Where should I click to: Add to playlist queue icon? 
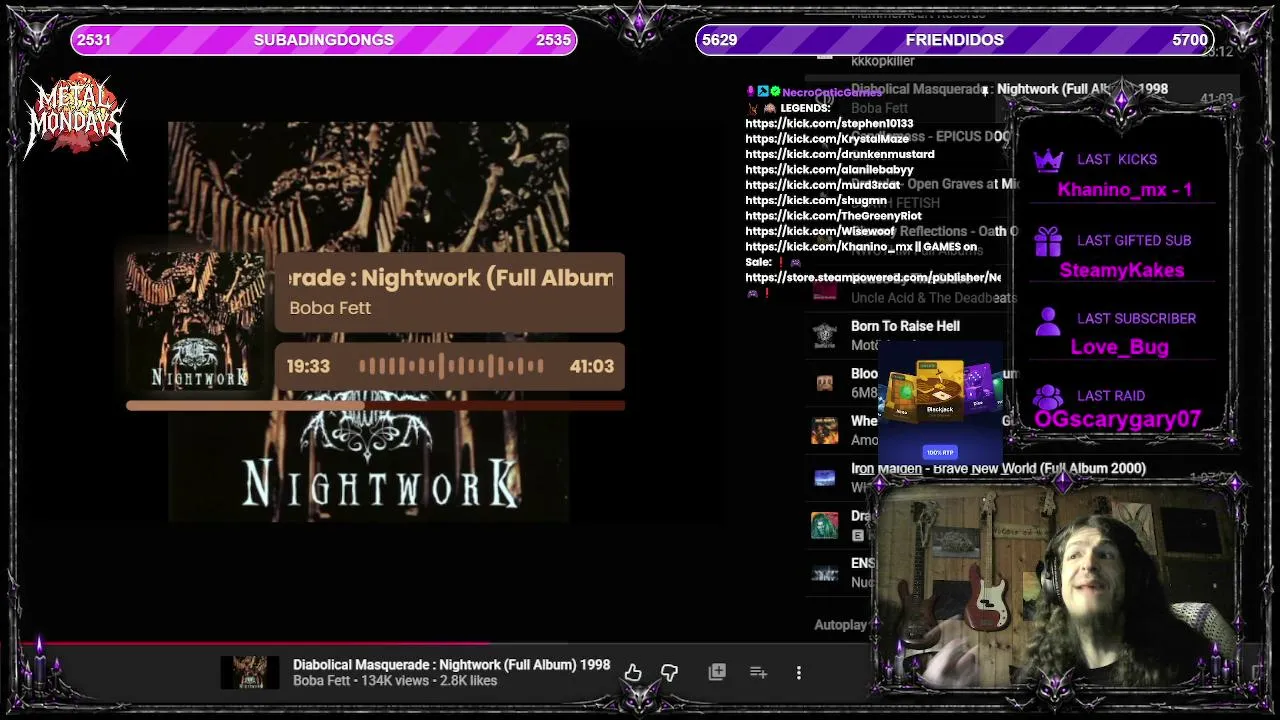coord(758,672)
